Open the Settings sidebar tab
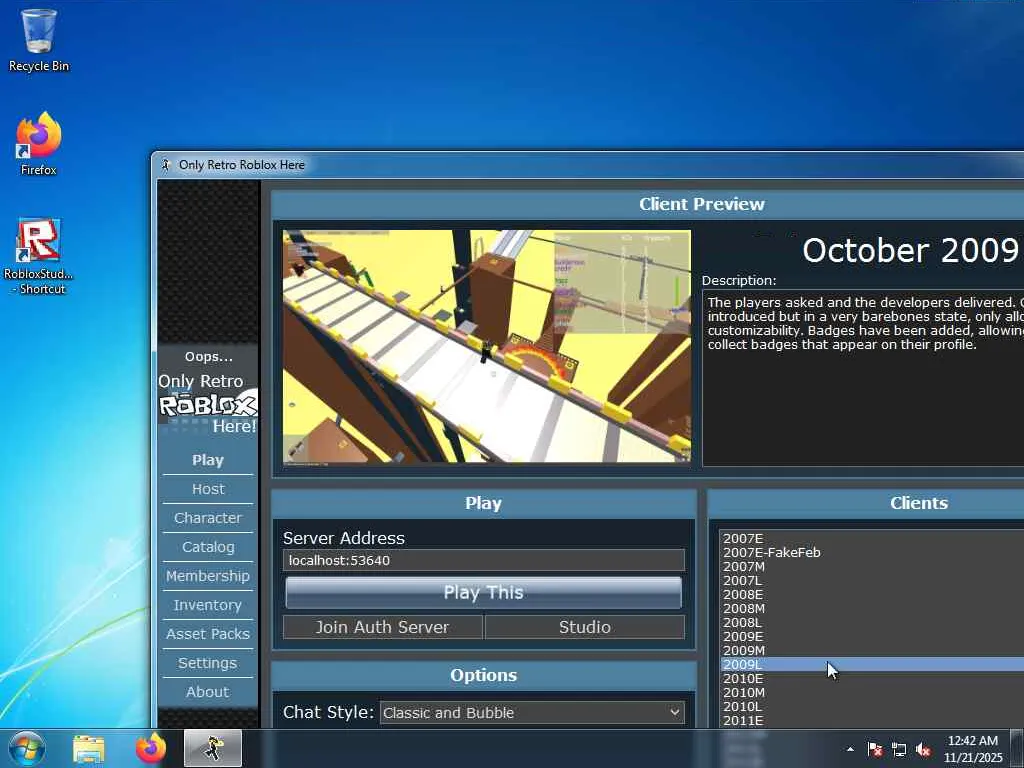The height and width of the screenshot is (768, 1024). [208, 663]
